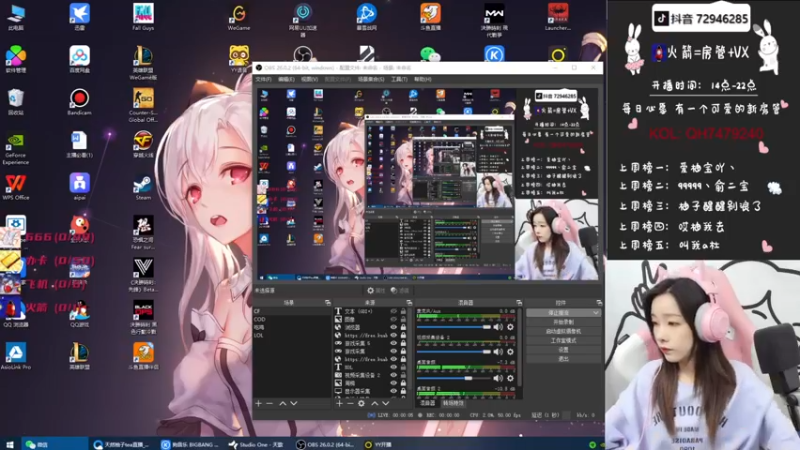The image size is (800, 450).
Task: Toggle the lock on the 浏览器 source
Action: tap(403, 327)
